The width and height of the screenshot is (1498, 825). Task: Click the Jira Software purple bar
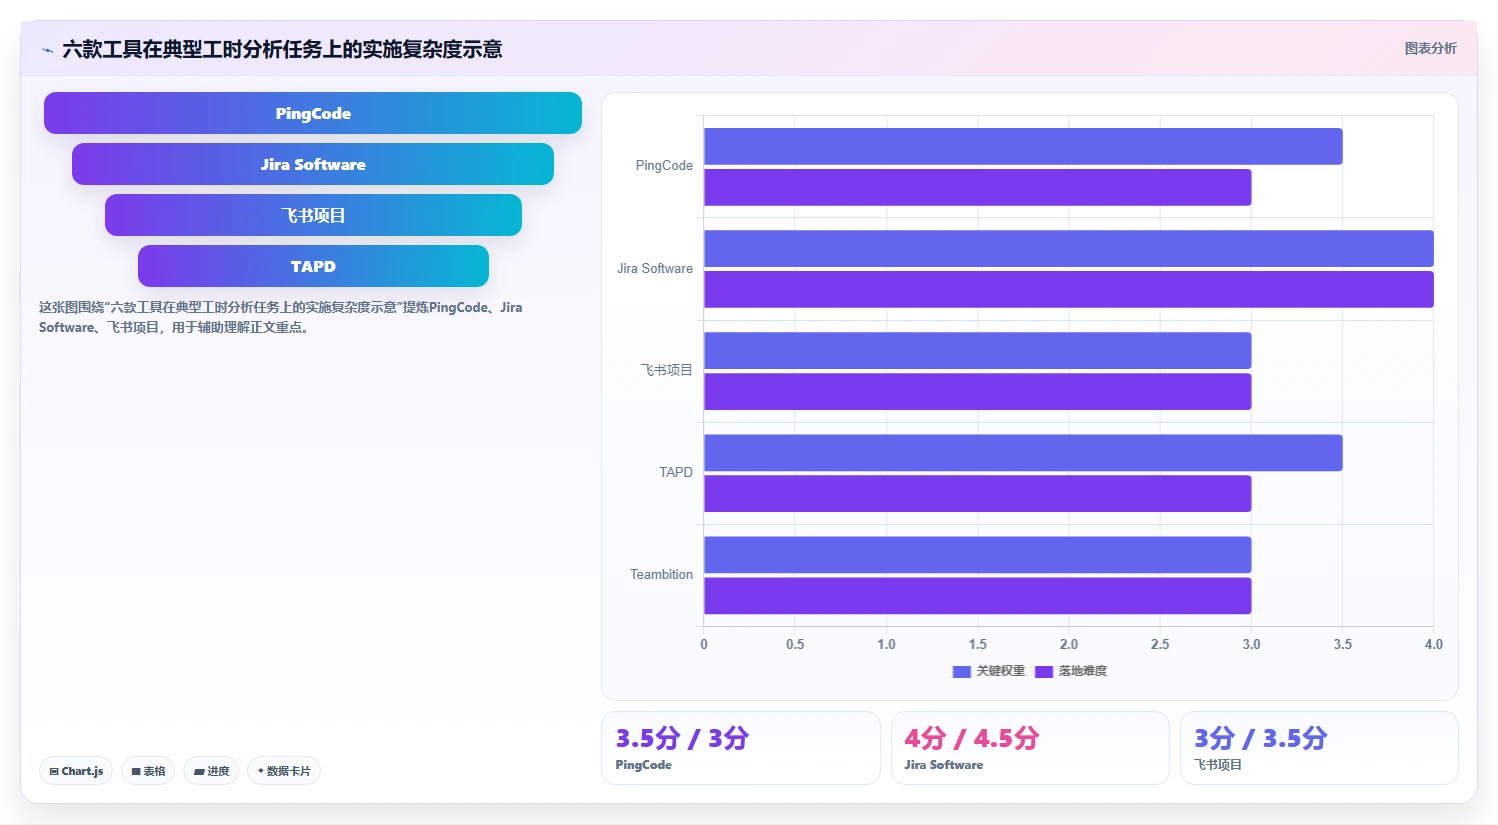(1069, 289)
